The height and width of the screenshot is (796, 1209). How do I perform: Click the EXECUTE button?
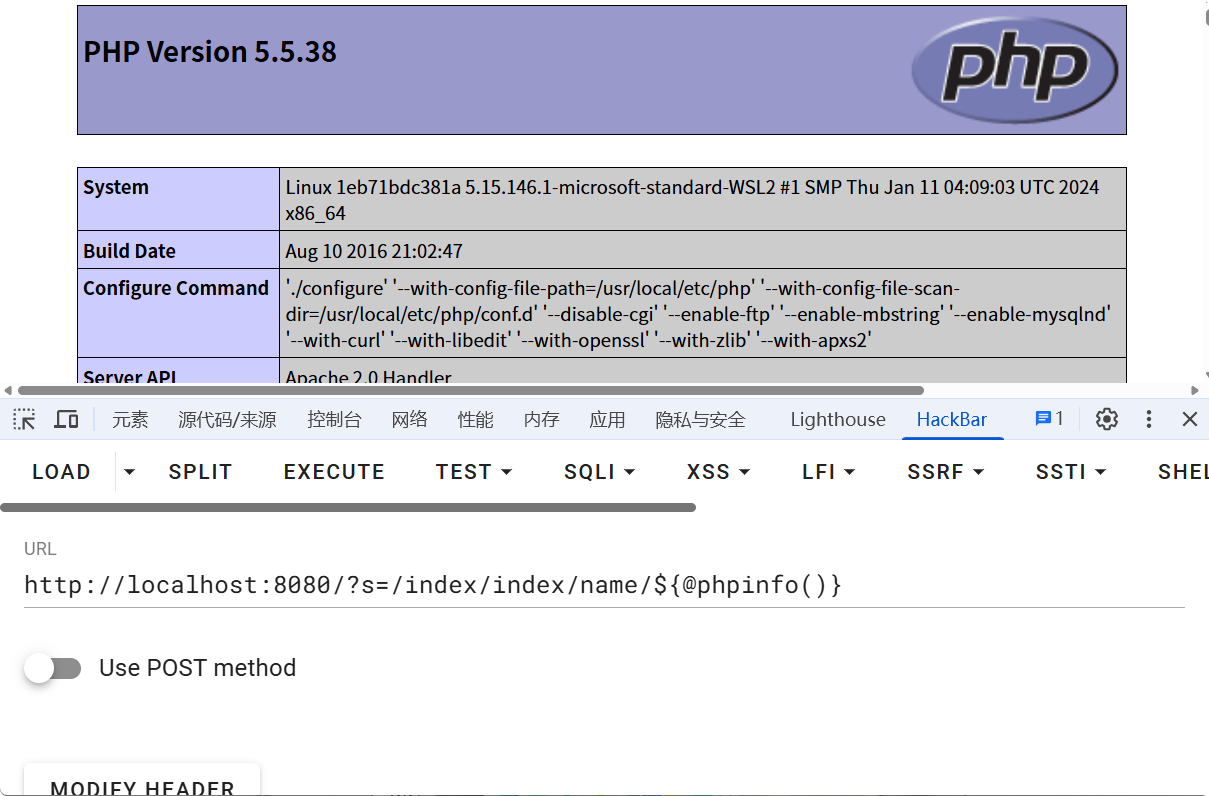coord(334,472)
